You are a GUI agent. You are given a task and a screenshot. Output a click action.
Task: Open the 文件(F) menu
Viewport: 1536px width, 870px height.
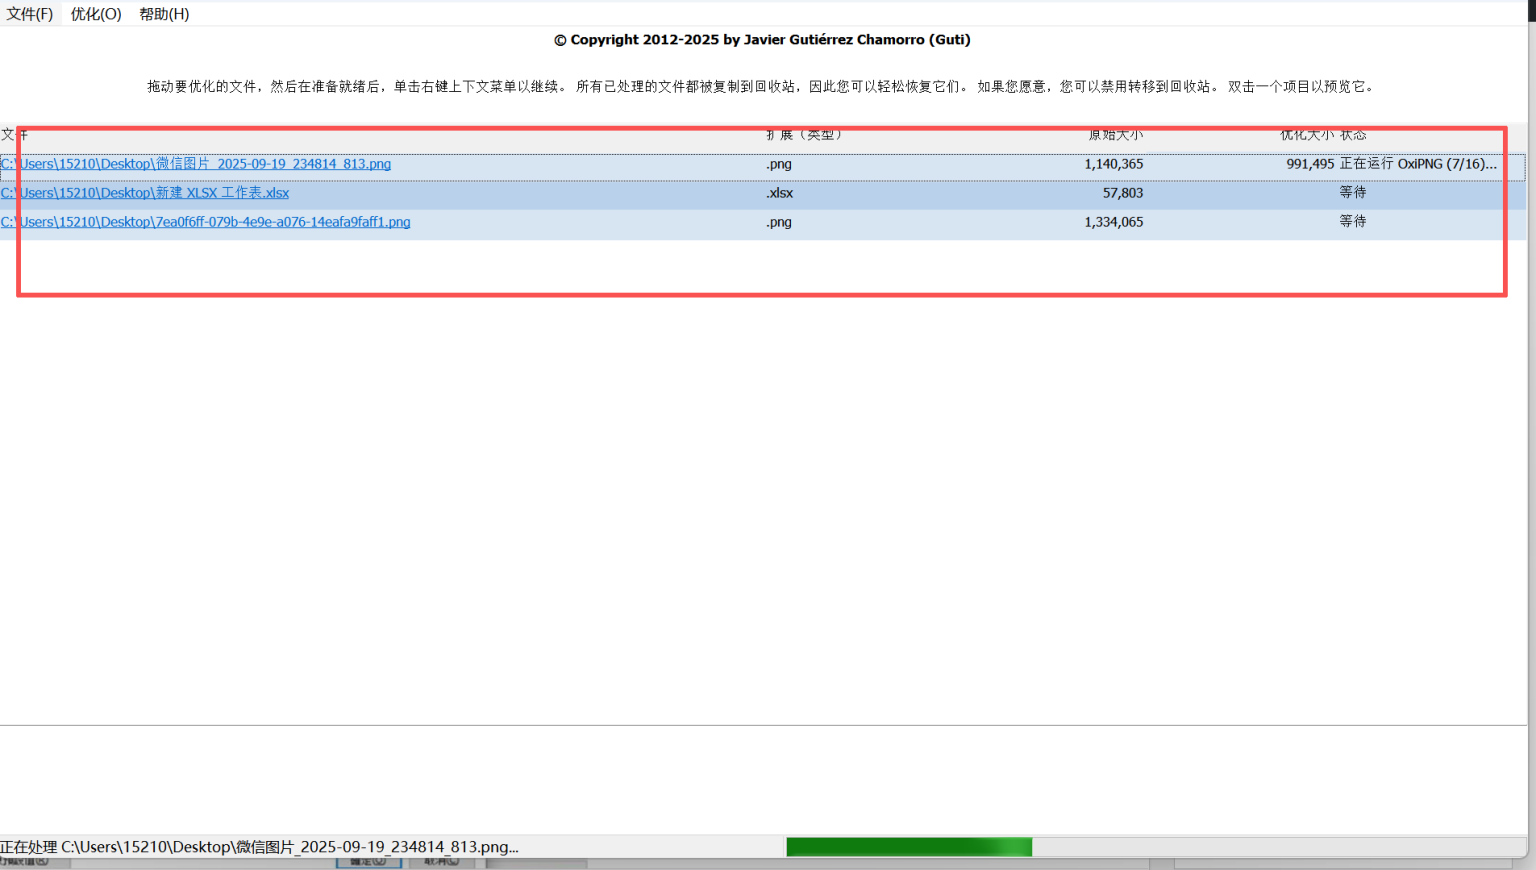(x=30, y=13)
